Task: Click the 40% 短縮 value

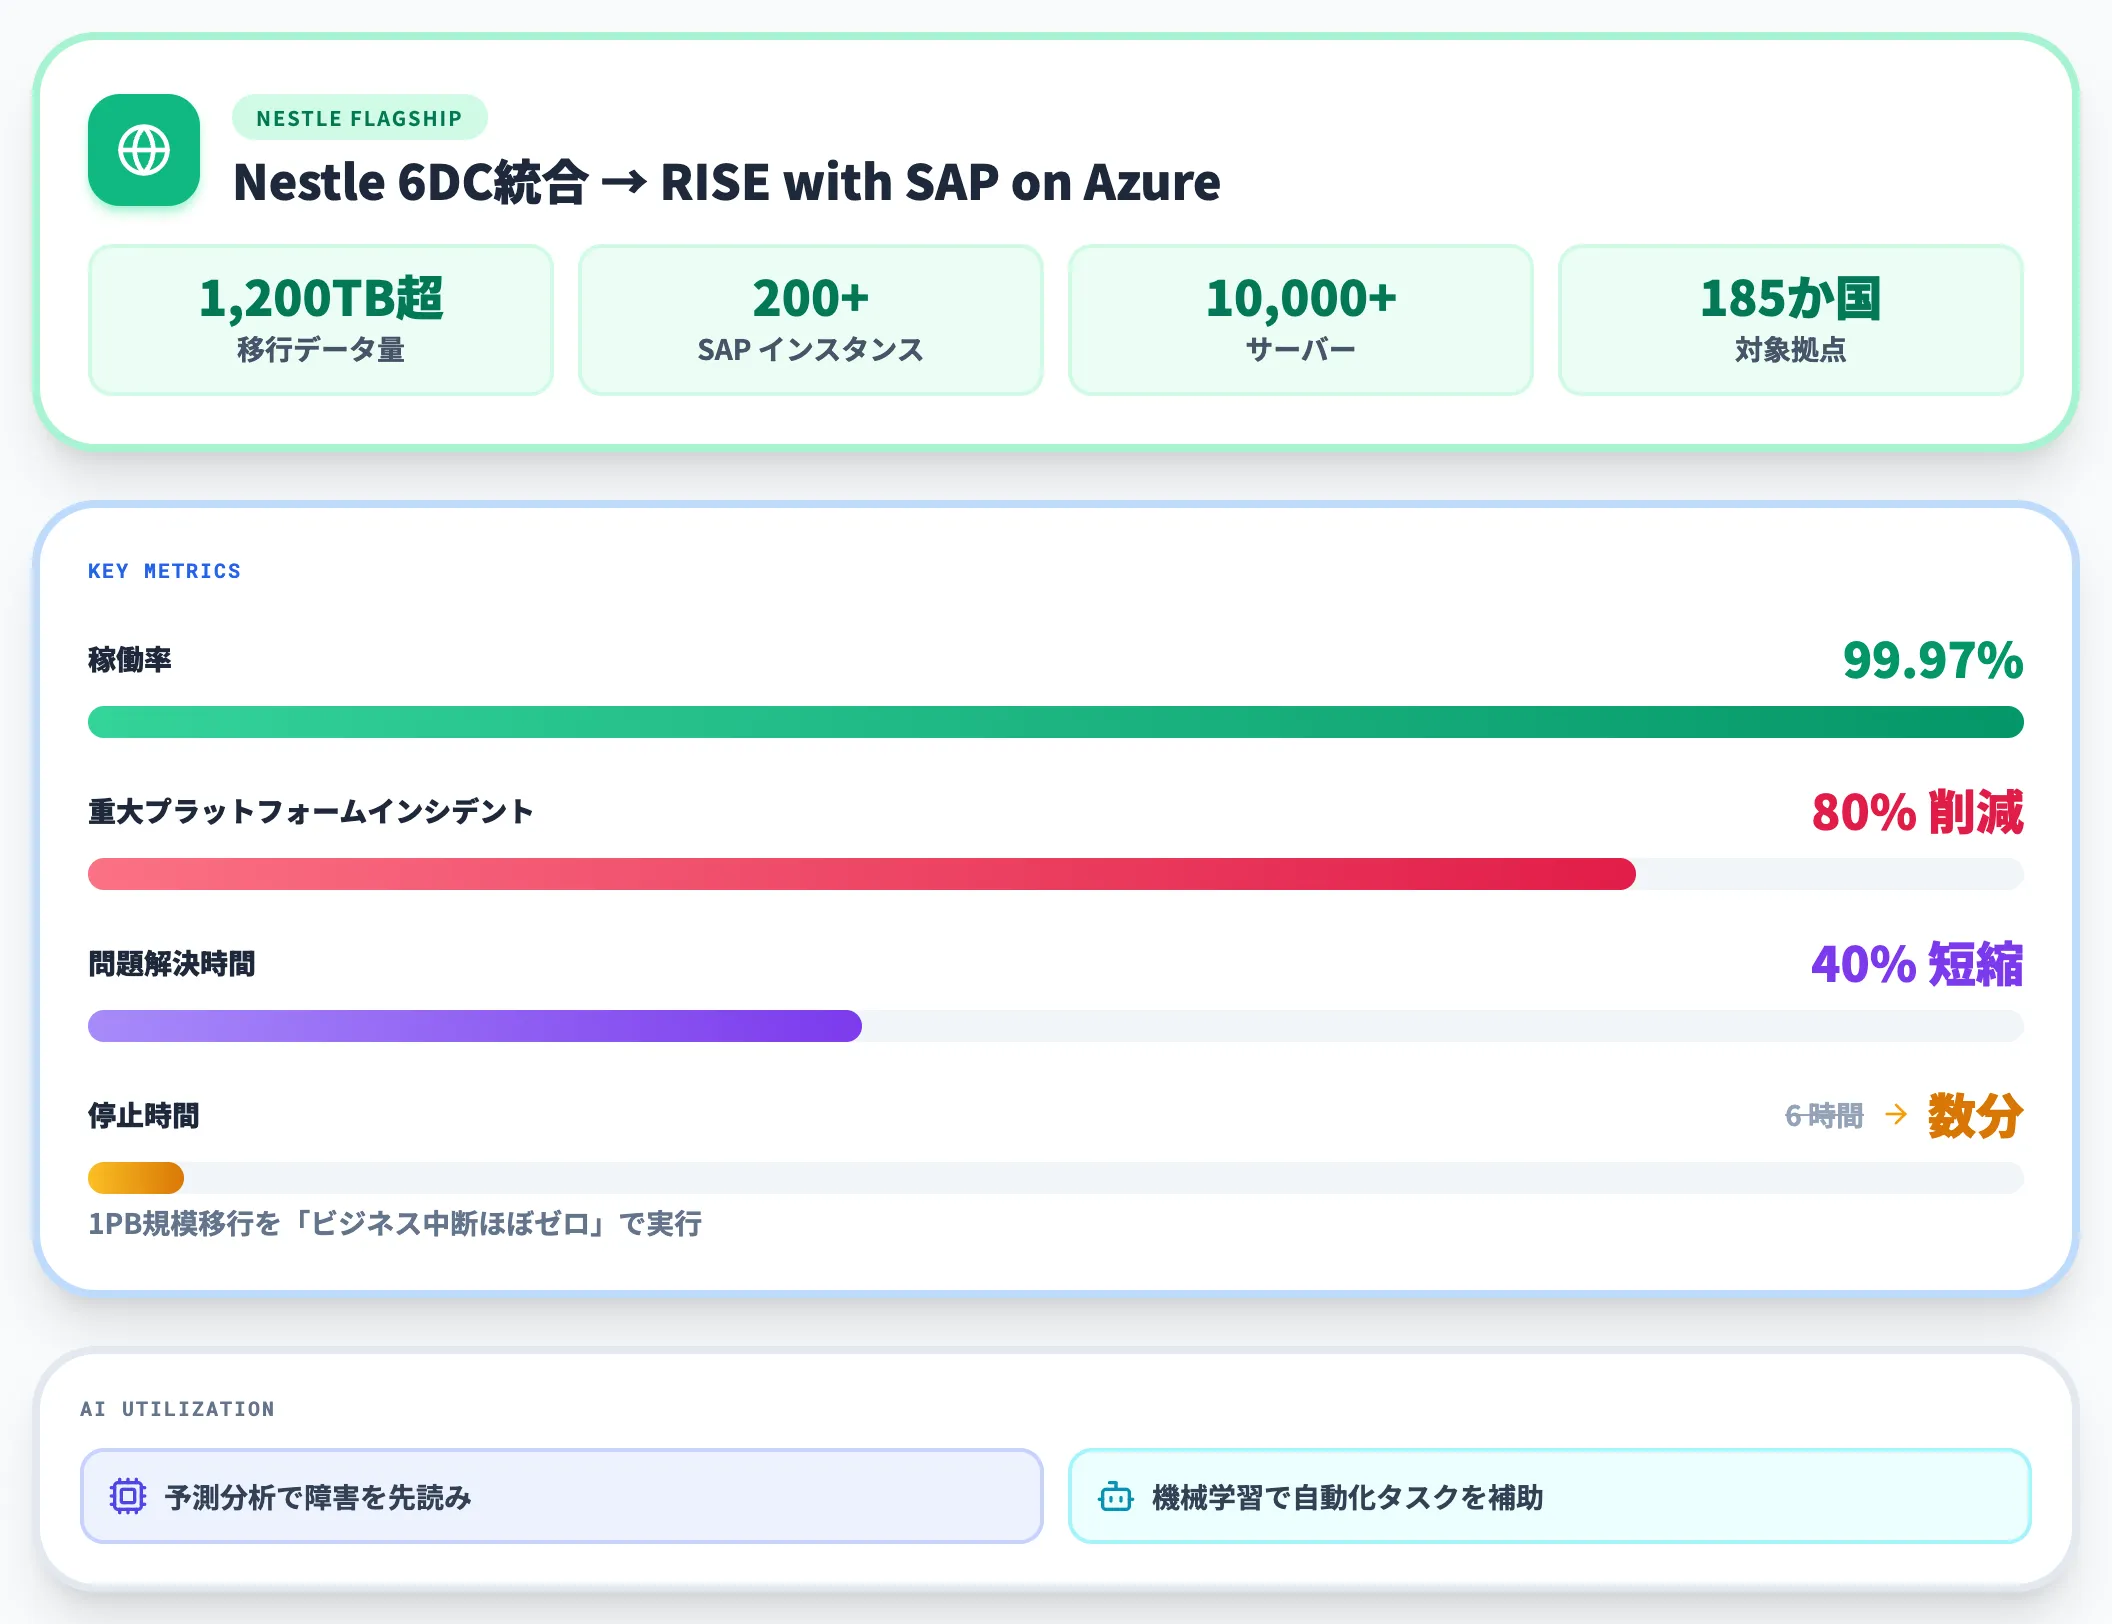Action: [x=1918, y=964]
